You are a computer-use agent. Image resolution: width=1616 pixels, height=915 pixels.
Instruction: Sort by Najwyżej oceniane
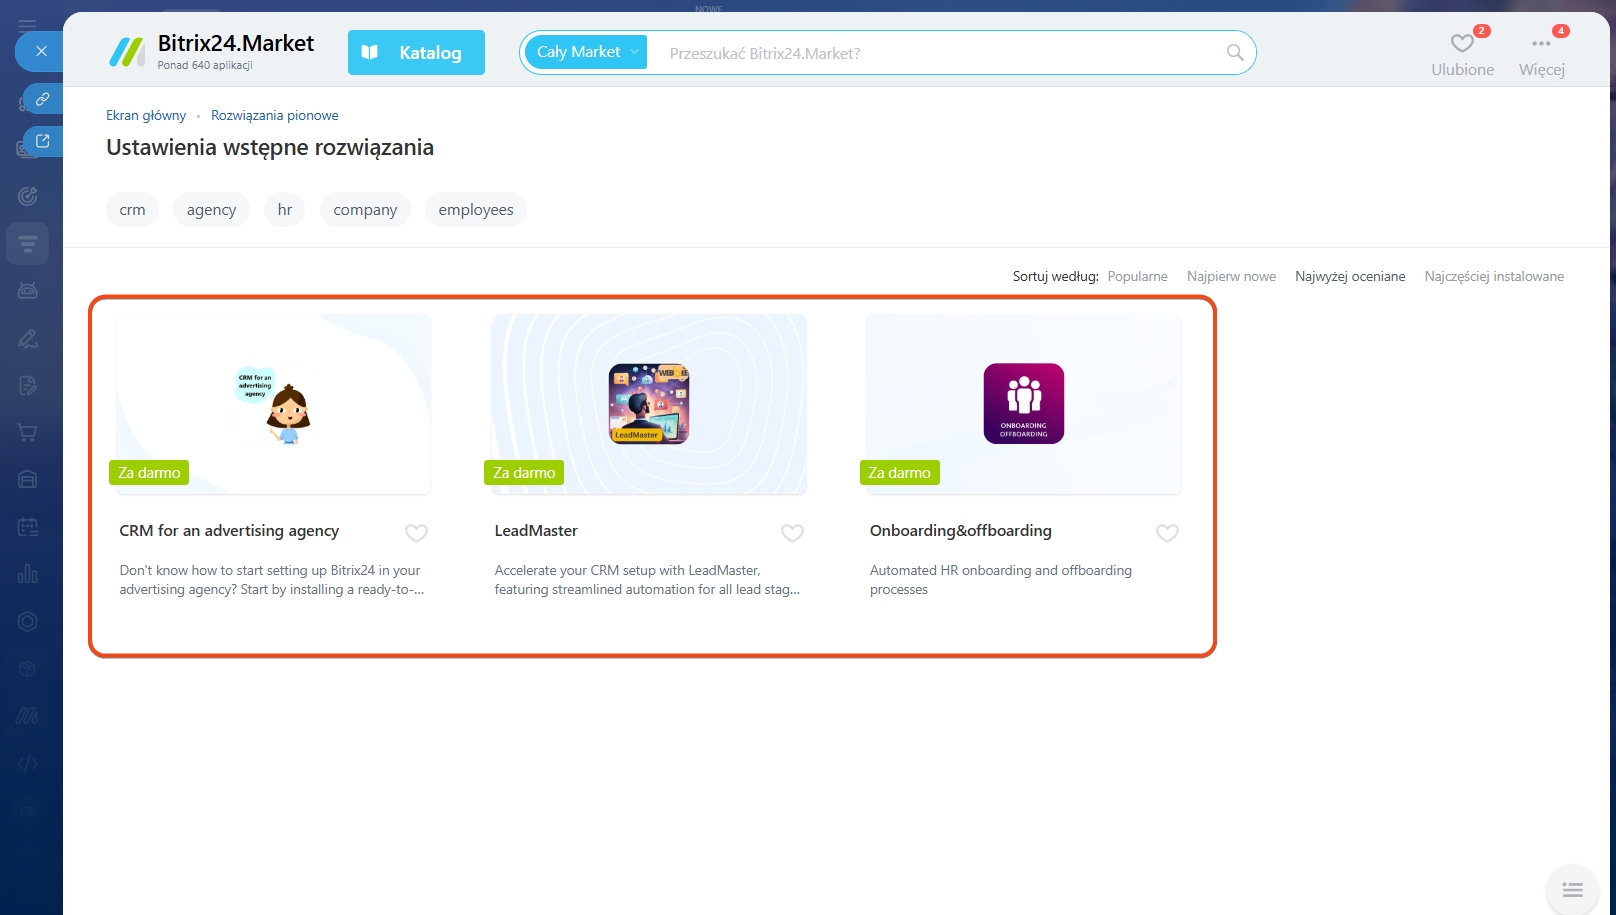1350,276
